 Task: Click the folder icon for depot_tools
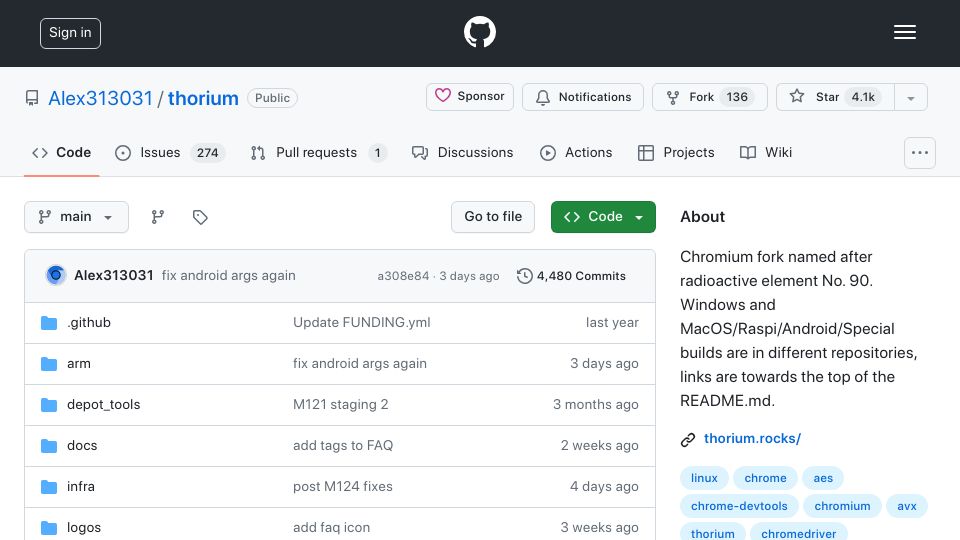pos(49,405)
